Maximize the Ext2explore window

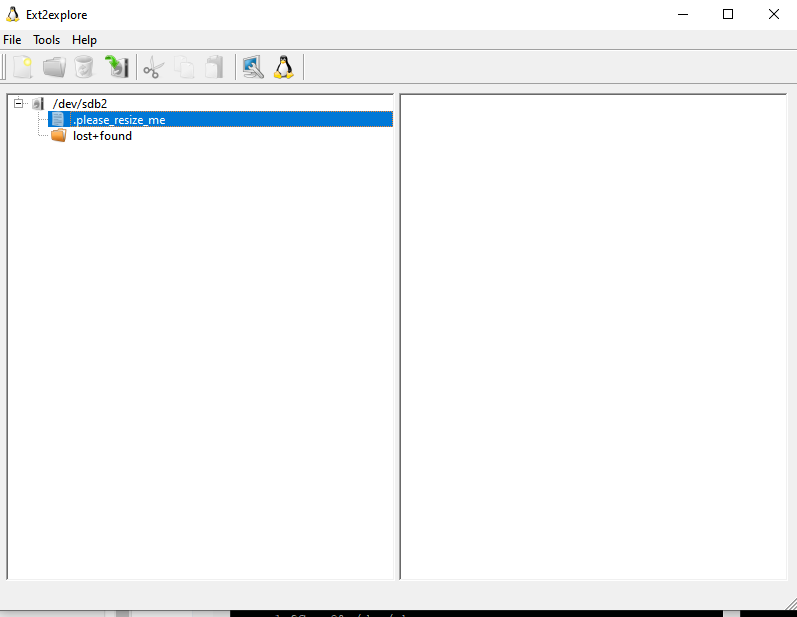[x=728, y=14]
